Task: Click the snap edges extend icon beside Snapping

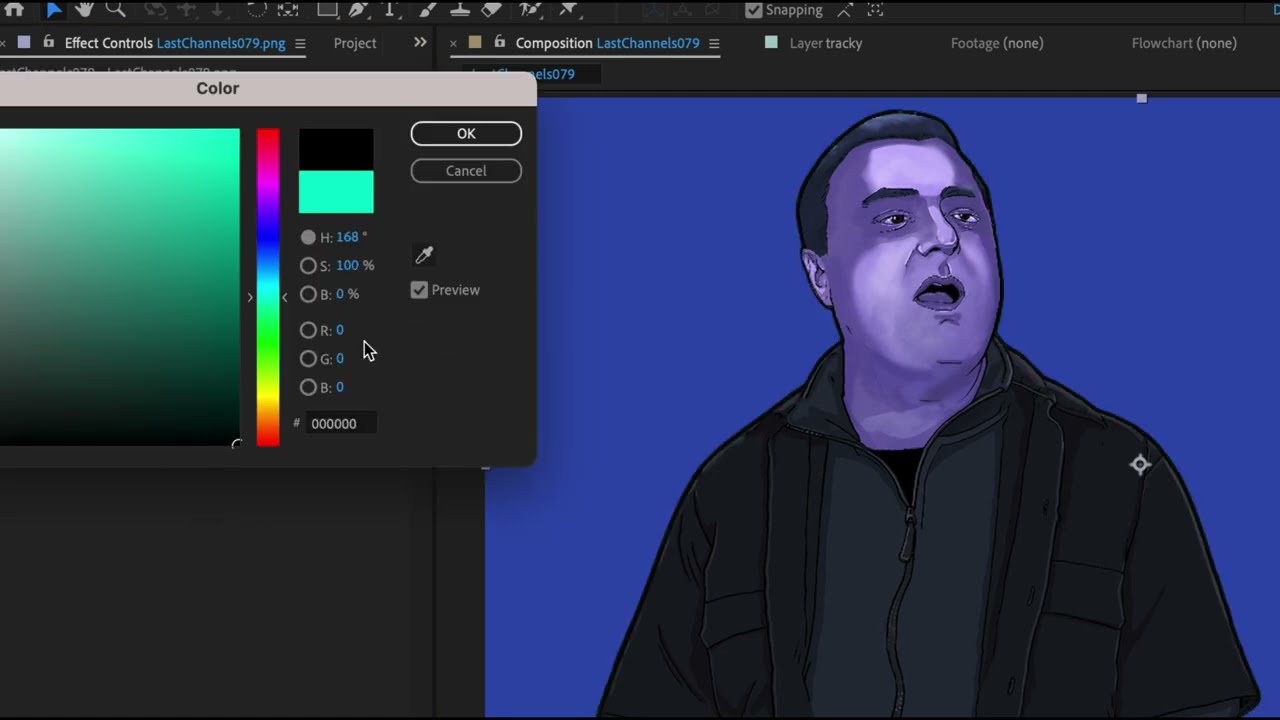Action: point(845,10)
